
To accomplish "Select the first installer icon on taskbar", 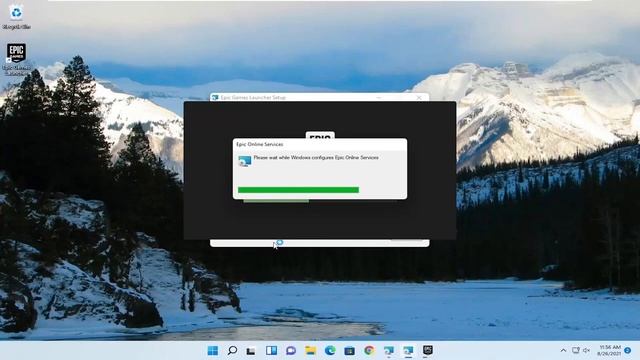I will 389,350.
